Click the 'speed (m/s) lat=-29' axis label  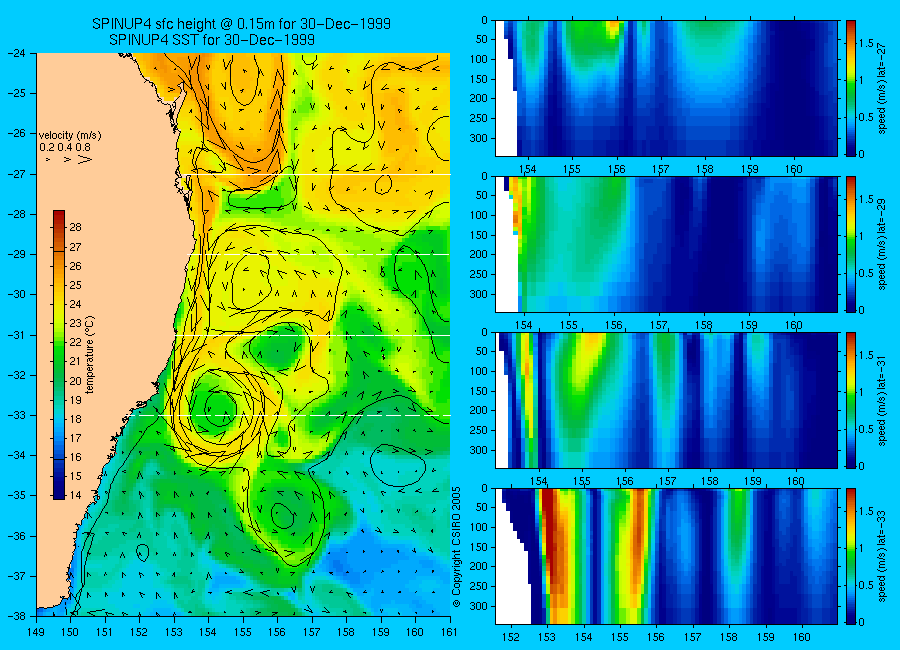(882, 244)
